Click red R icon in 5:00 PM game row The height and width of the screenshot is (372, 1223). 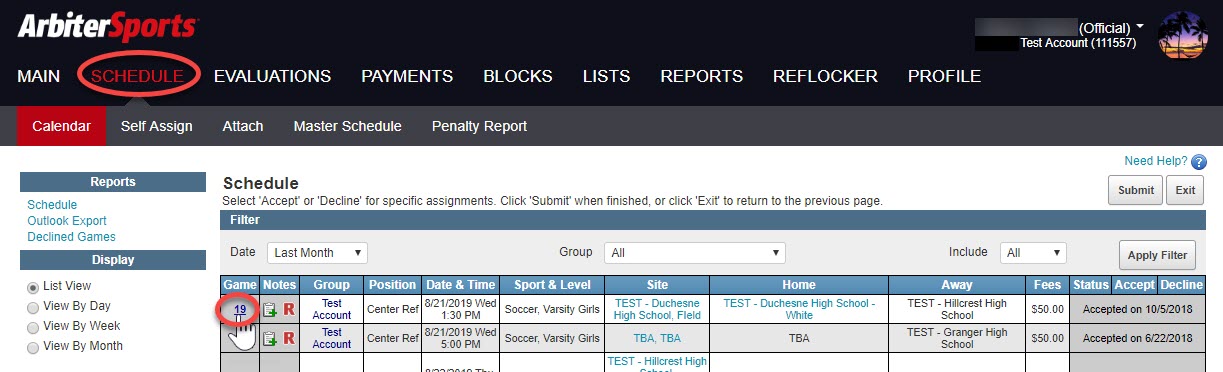pos(289,338)
